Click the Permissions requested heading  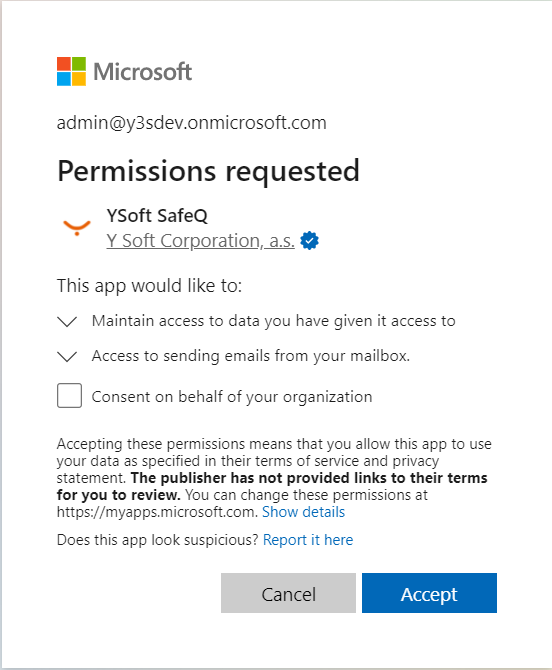(208, 171)
